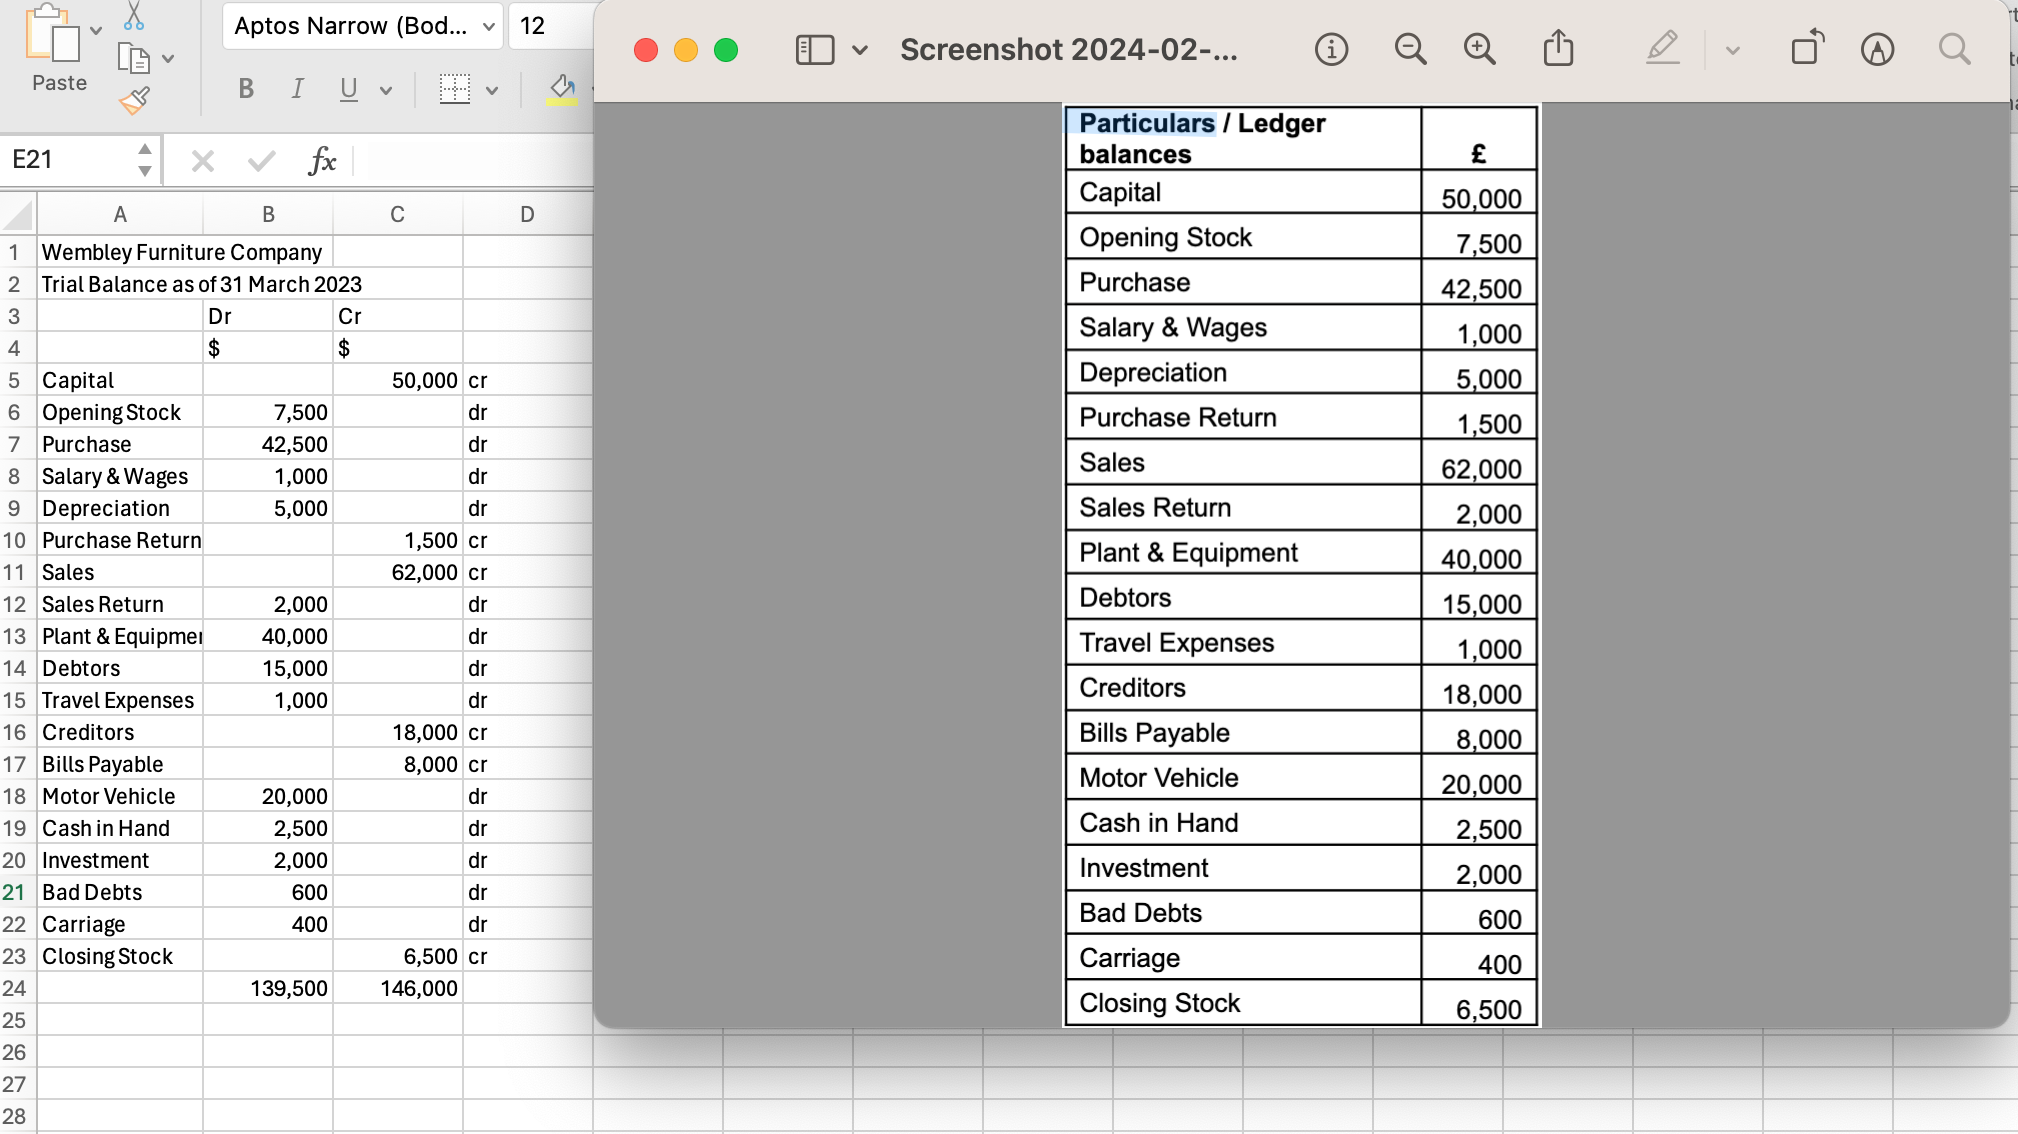The height and width of the screenshot is (1134, 2018).
Task: Cancel the cell entry with the X button
Action: tap(203, 160)
